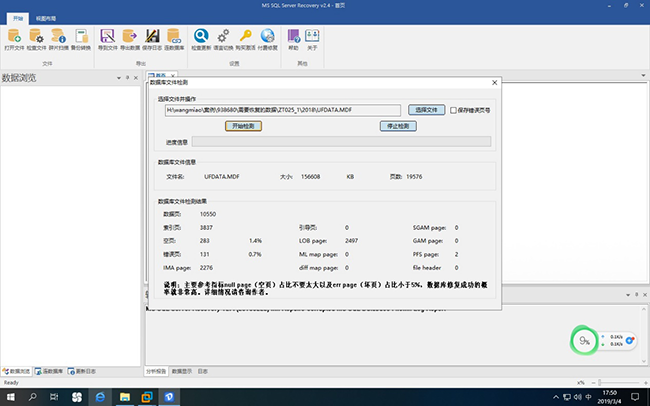Click the 停止检测 stop detection button
Viewport: 650px width, 406px height.
click(x=398, y=126)
